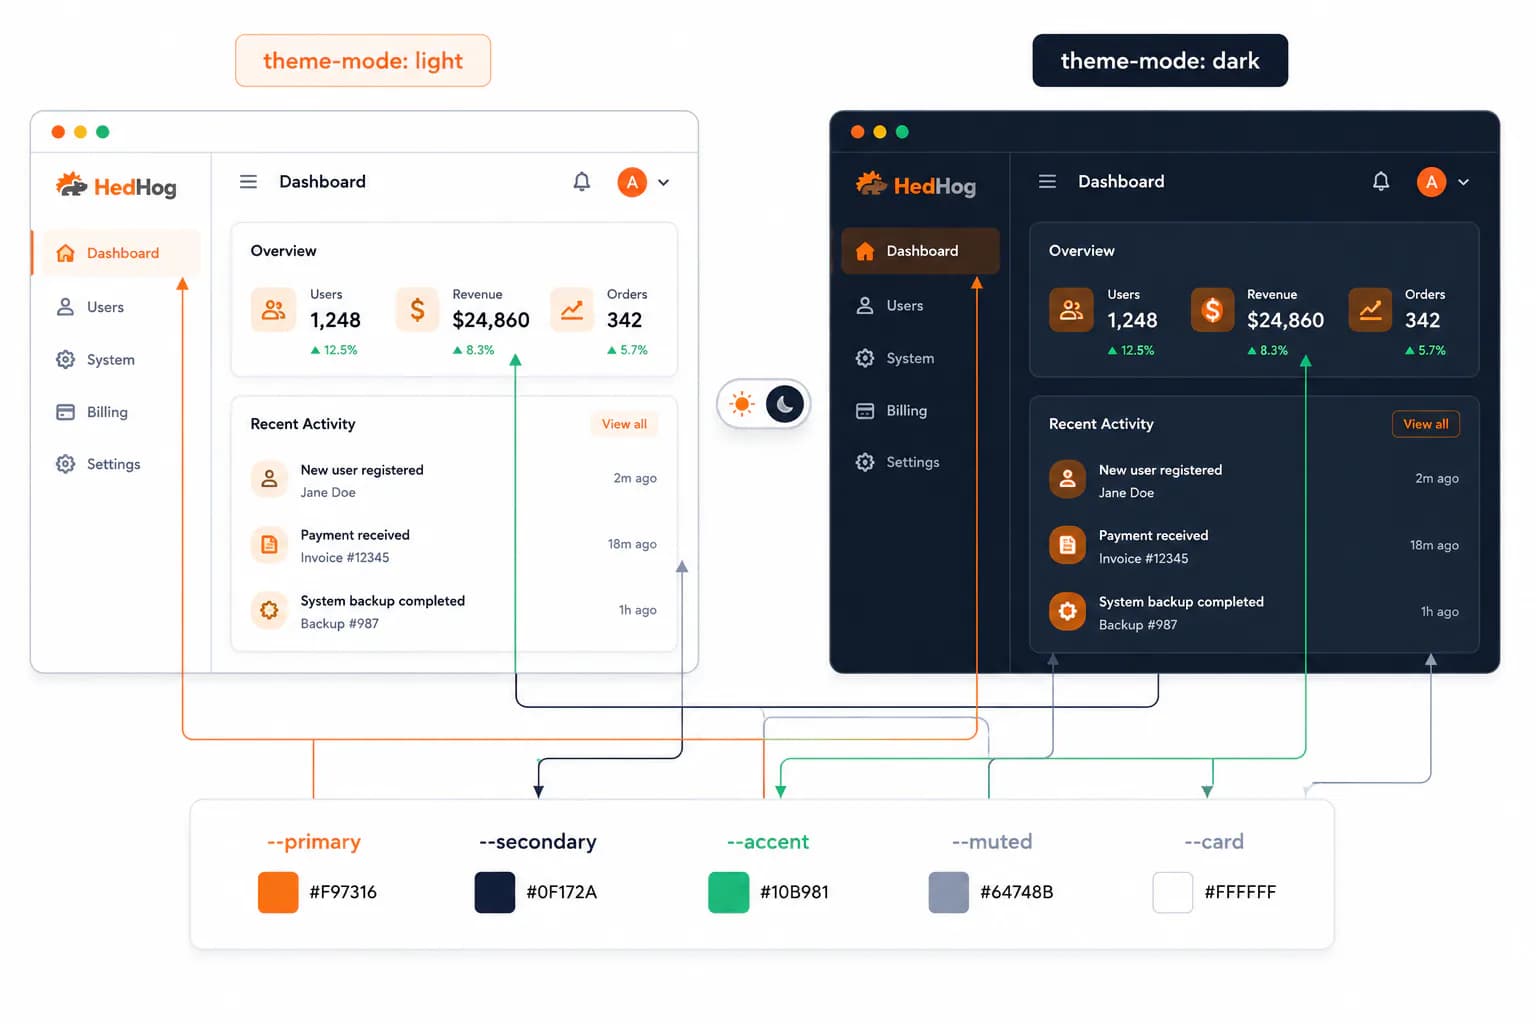The width and height of the screenshot is (1536, 1024).
Task: Click the theme-mode: light label
Action: point(363,61)
